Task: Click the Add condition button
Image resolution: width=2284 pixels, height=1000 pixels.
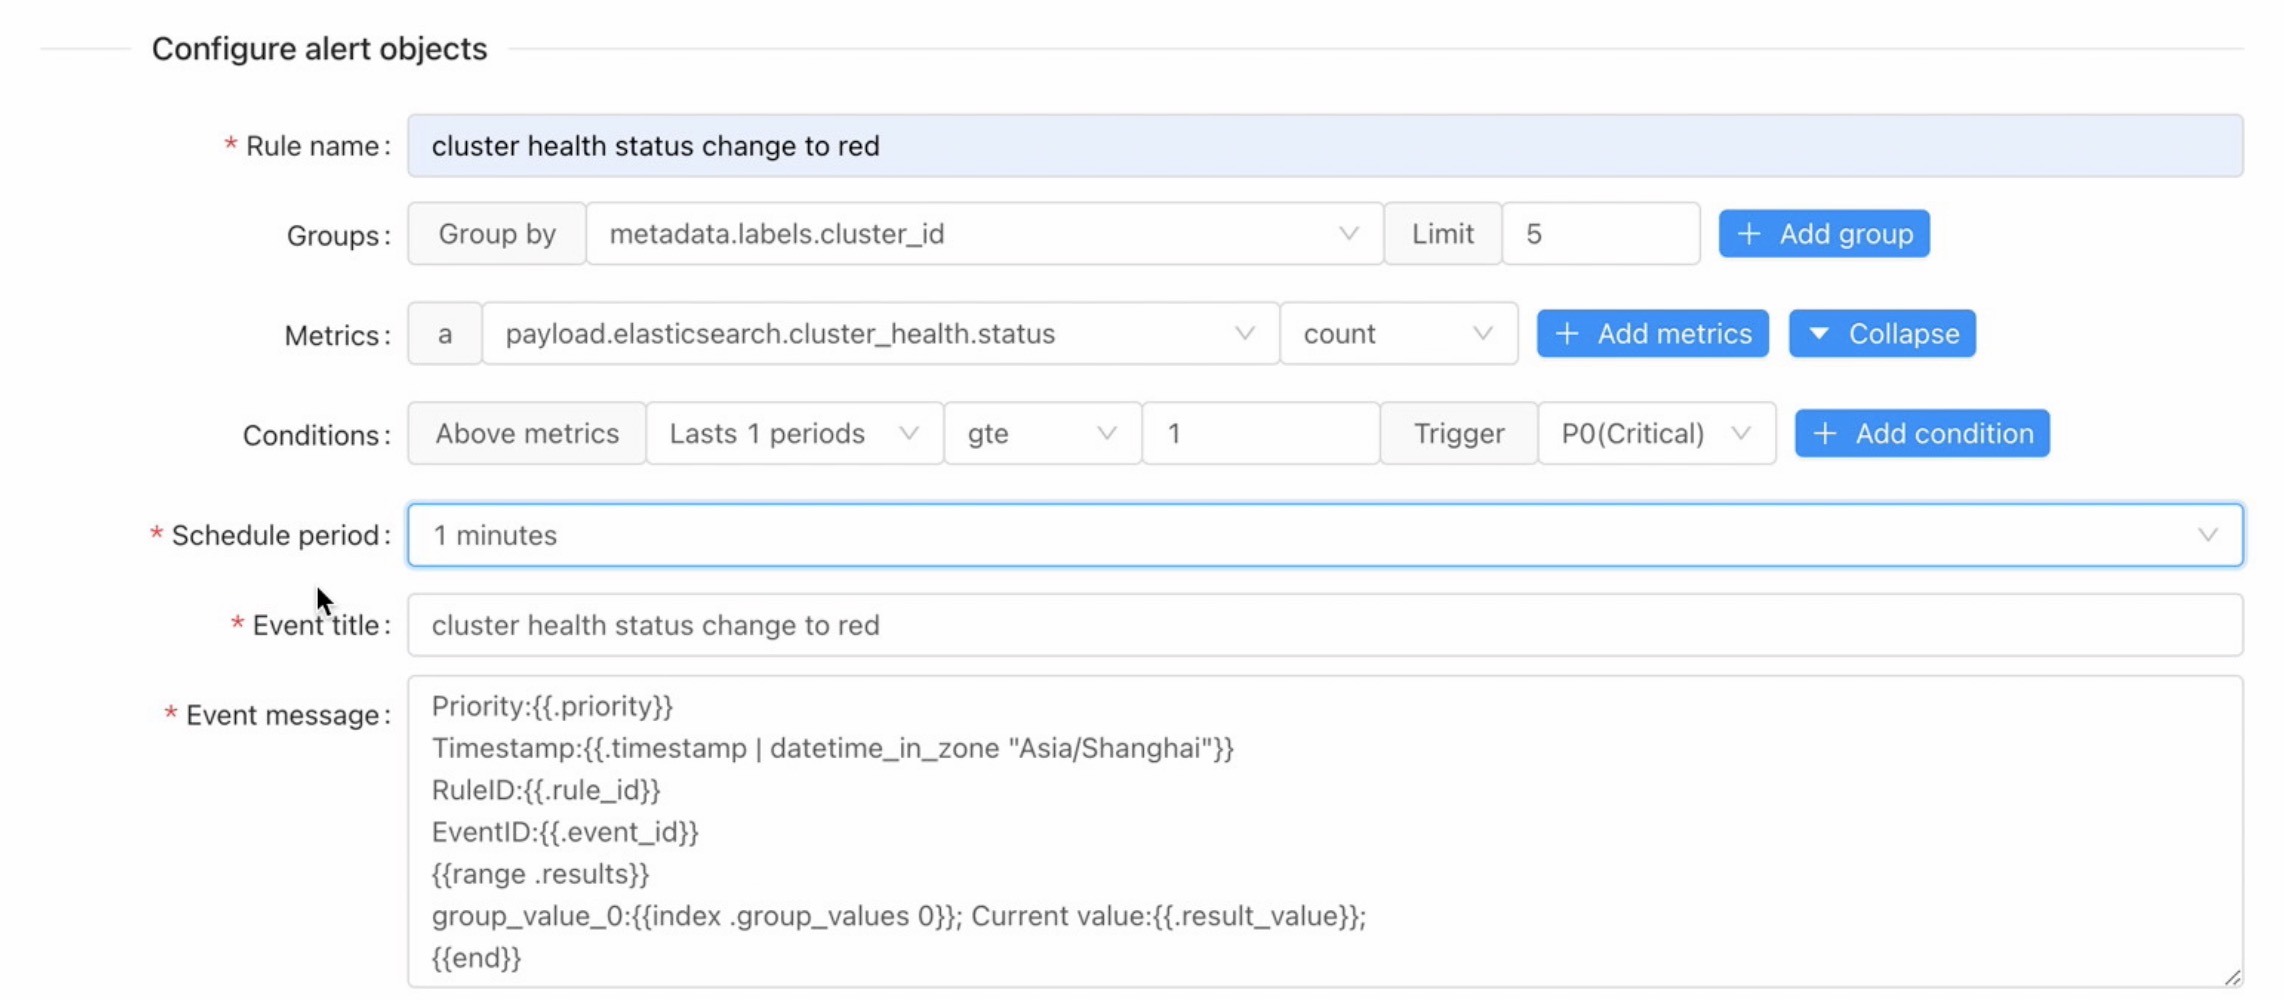Action: 1921,434
